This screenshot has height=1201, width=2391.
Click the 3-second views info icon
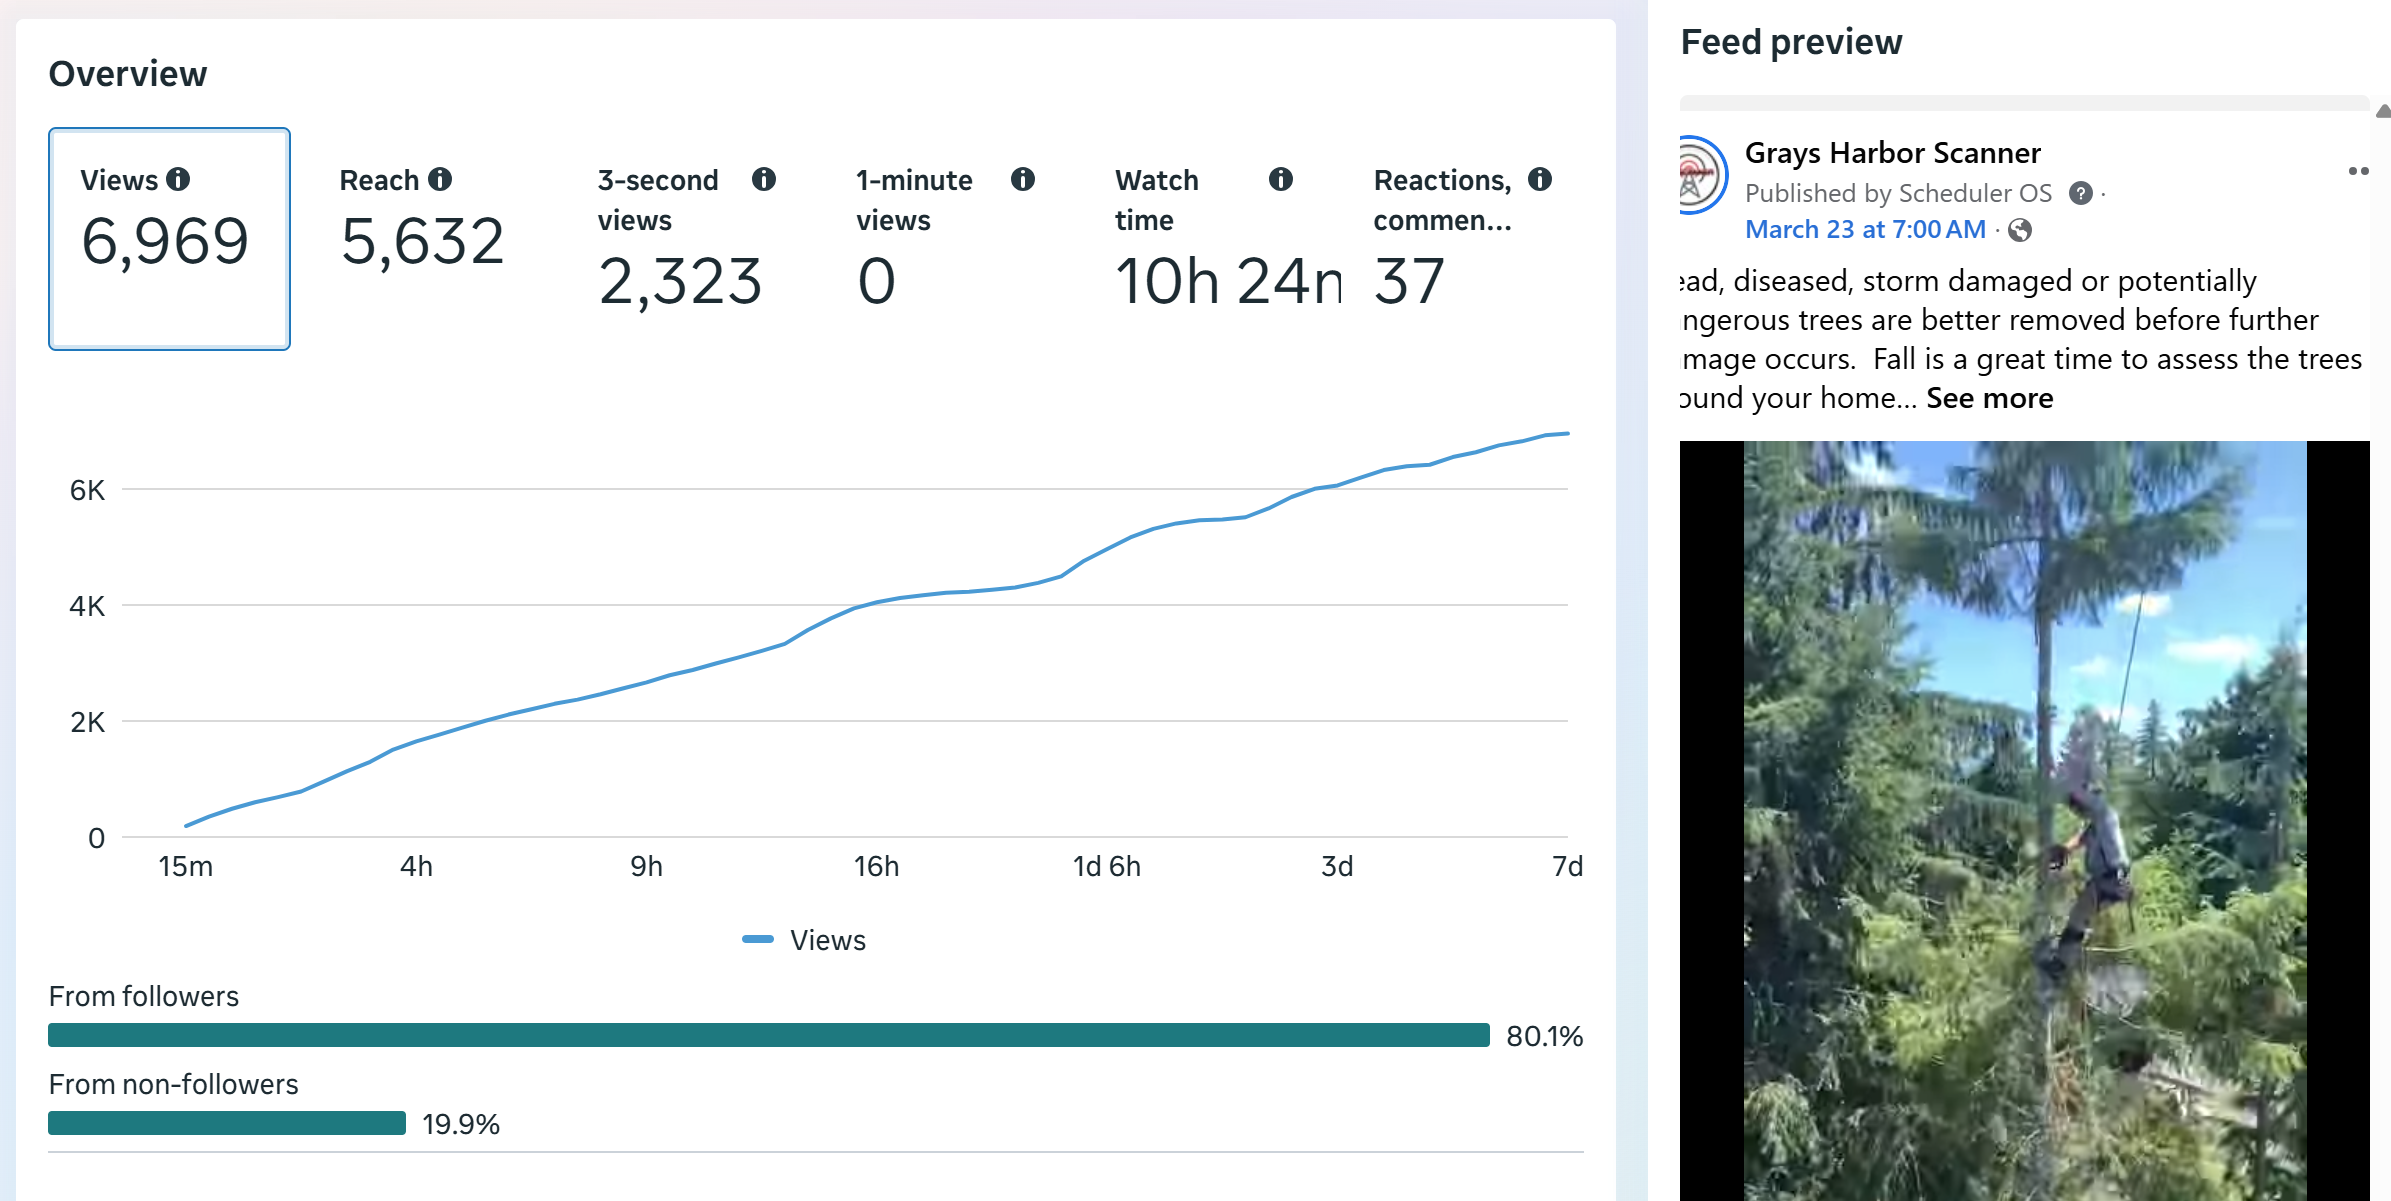click(764, 179)
